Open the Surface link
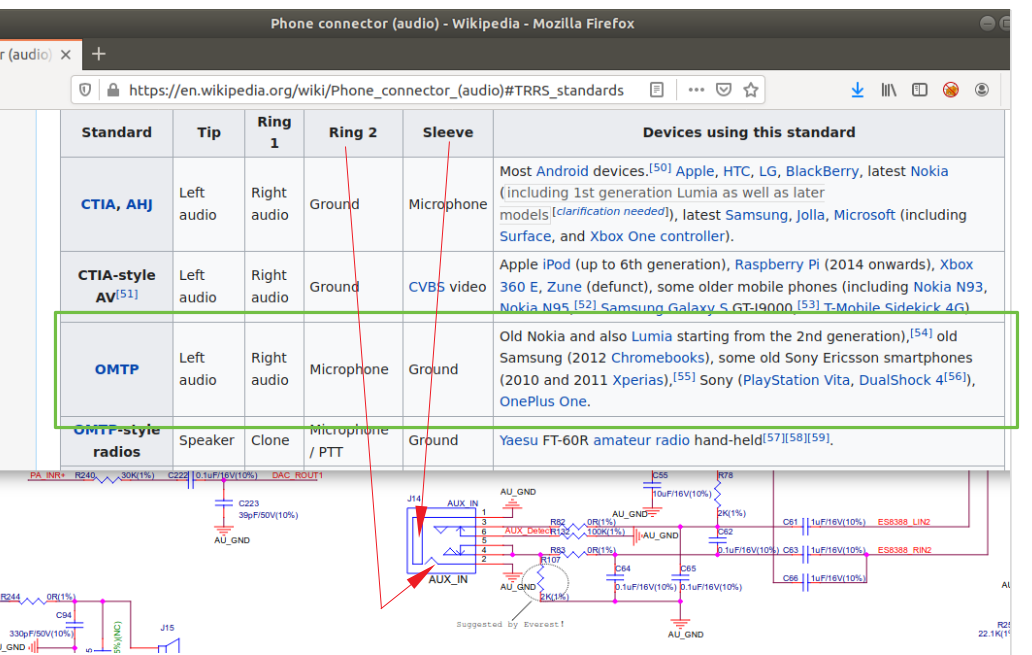This screenshot has width=1032, height=655. 525,236
